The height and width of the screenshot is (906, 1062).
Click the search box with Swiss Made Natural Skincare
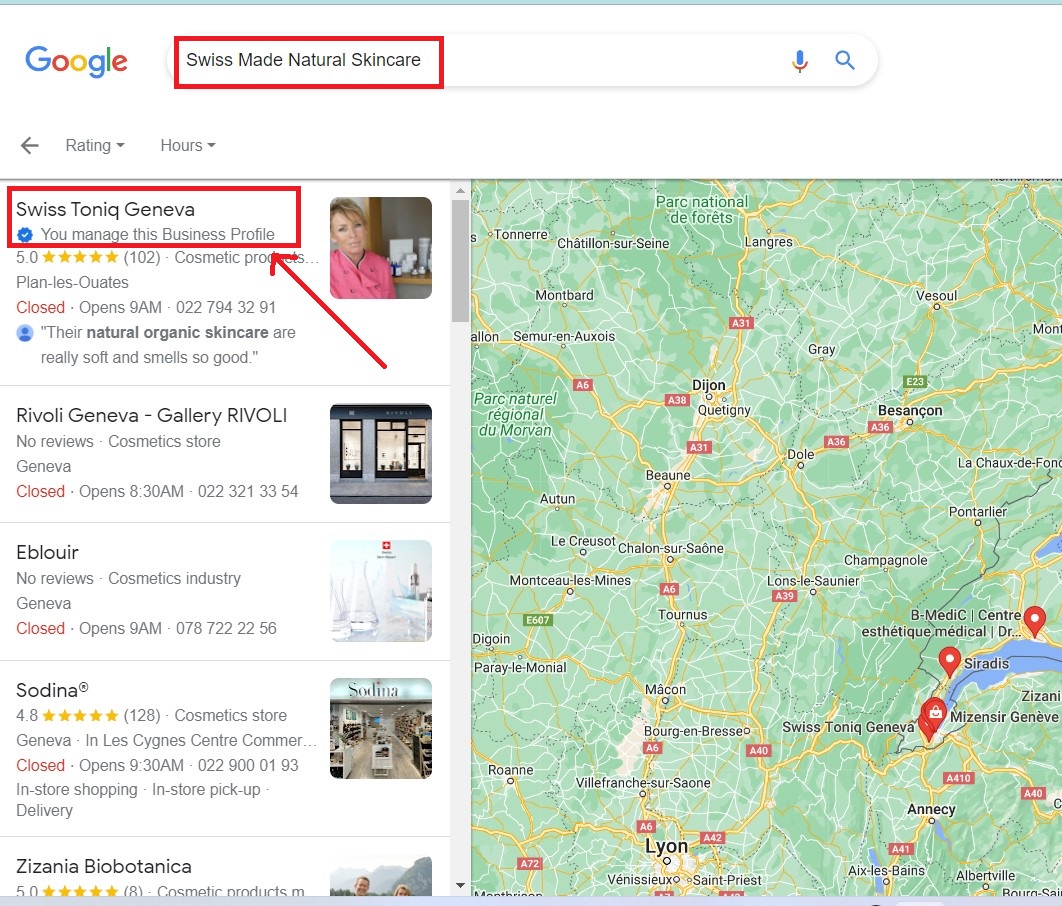(x=522, y=60)
